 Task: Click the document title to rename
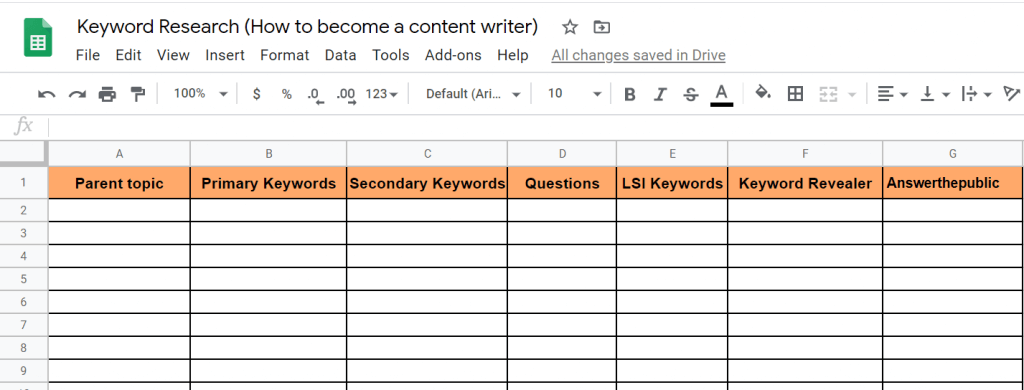tap(308, 27)
